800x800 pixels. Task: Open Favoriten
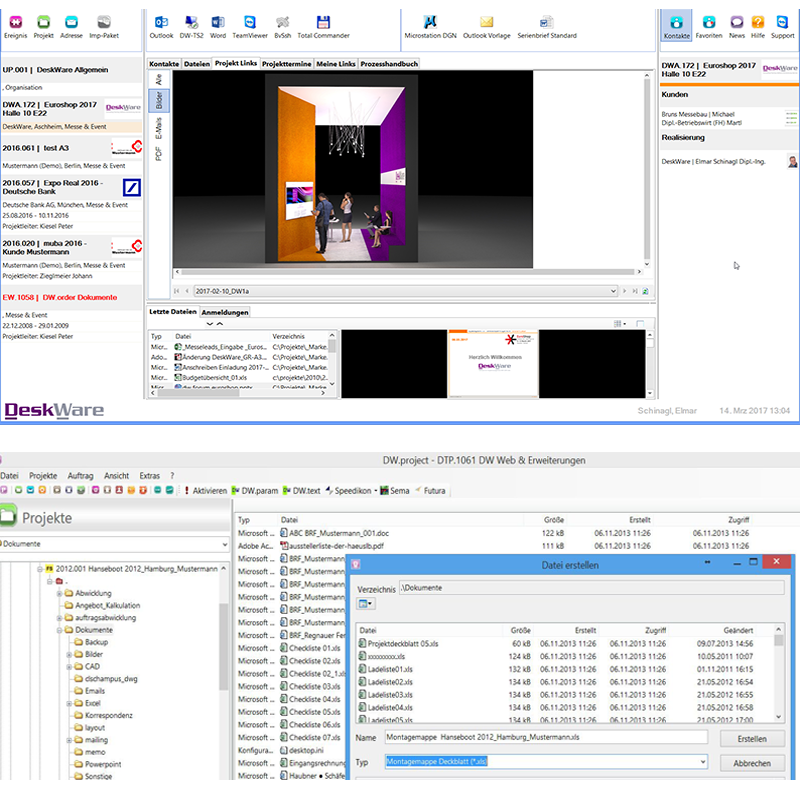coord(709,27)
